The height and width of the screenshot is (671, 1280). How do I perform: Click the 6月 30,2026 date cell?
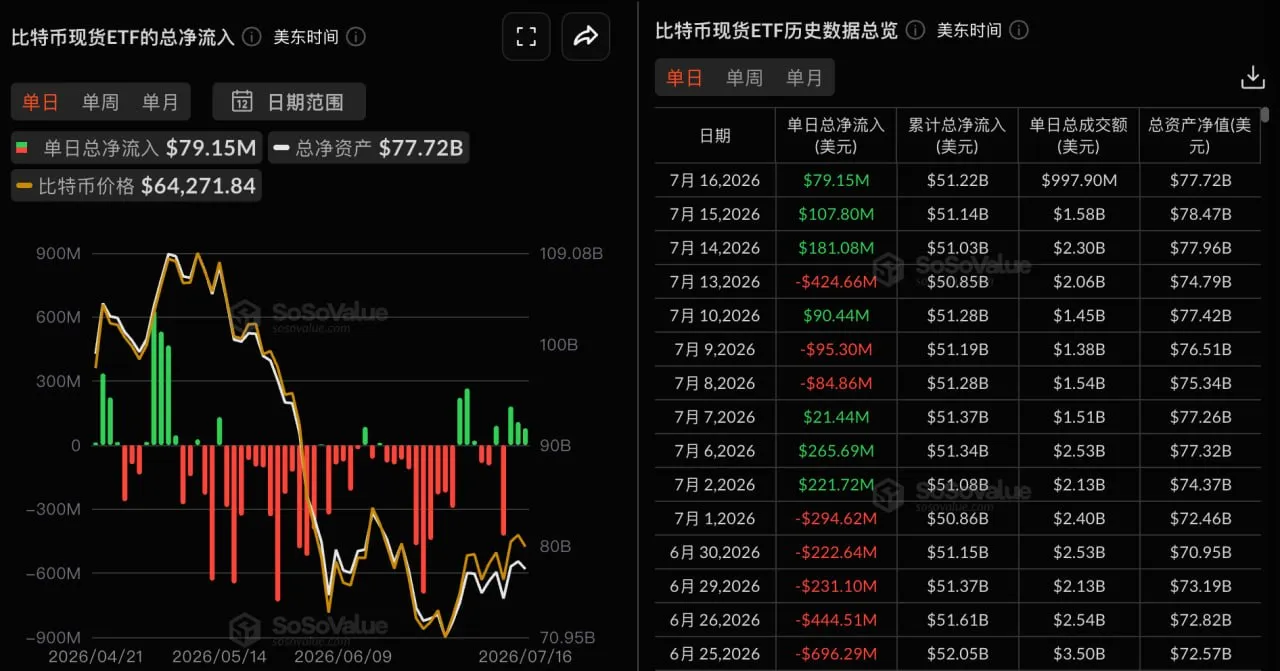pyautogui.click(x=715, y=552)
